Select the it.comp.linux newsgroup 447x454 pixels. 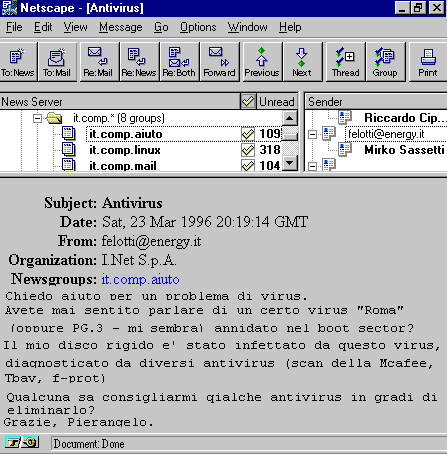[x=125, y=150]
